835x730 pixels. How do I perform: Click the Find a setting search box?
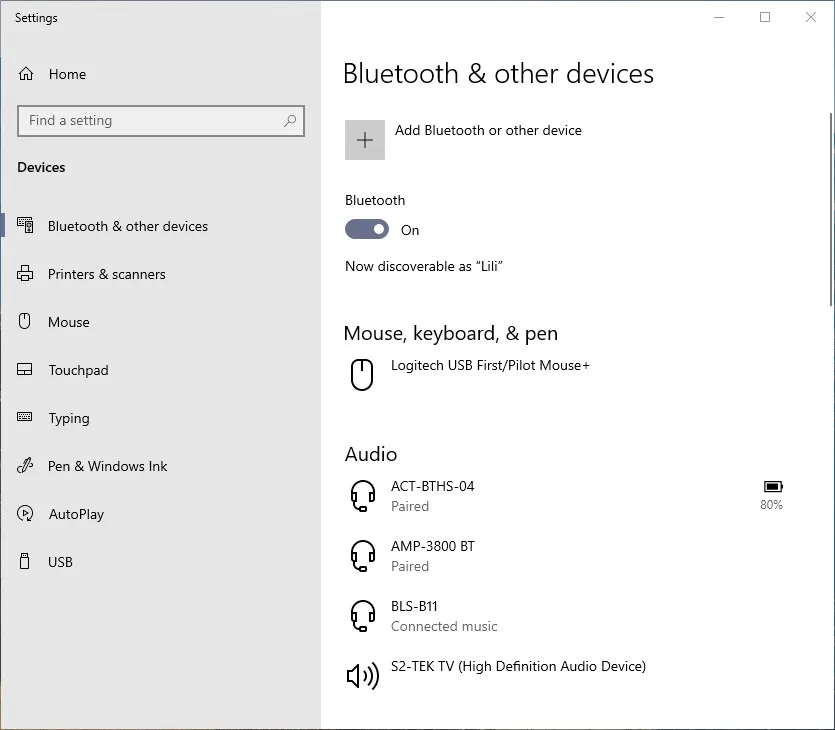pos(150,121)
